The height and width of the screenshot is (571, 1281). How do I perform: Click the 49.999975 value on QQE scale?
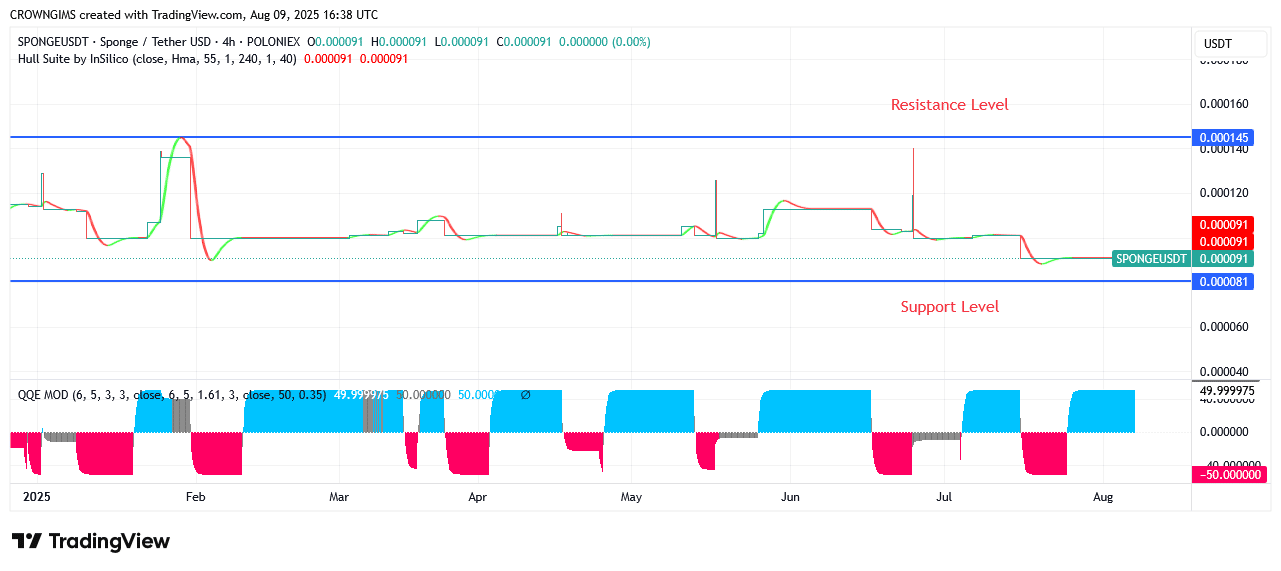click(1226, 390)
